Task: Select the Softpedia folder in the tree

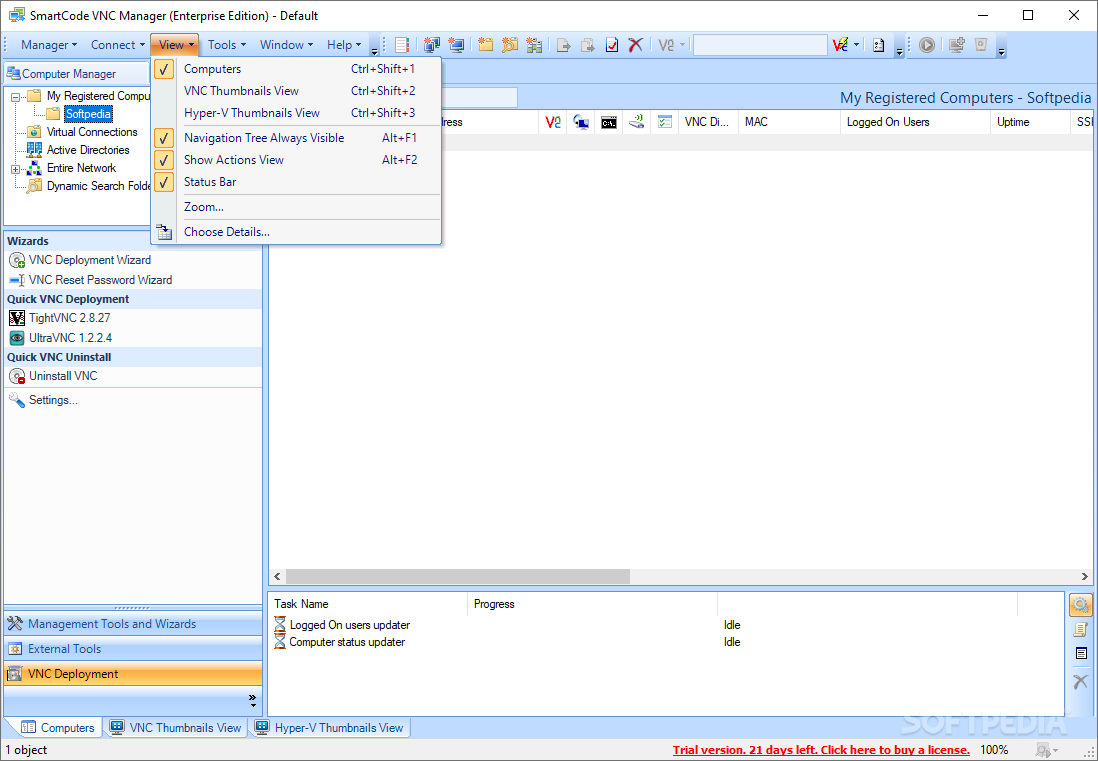Action: [88, 114]
